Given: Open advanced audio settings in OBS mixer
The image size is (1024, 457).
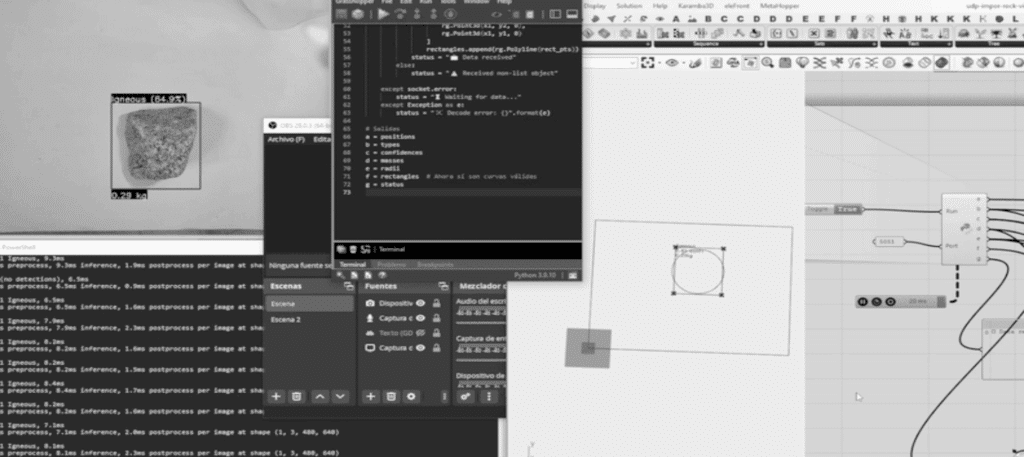Looking at the screenshot, I should [x=466, y=396].
